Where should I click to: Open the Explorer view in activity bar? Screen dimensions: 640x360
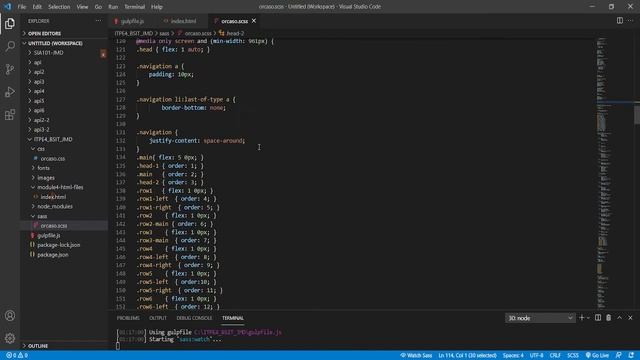coord(10,24)
